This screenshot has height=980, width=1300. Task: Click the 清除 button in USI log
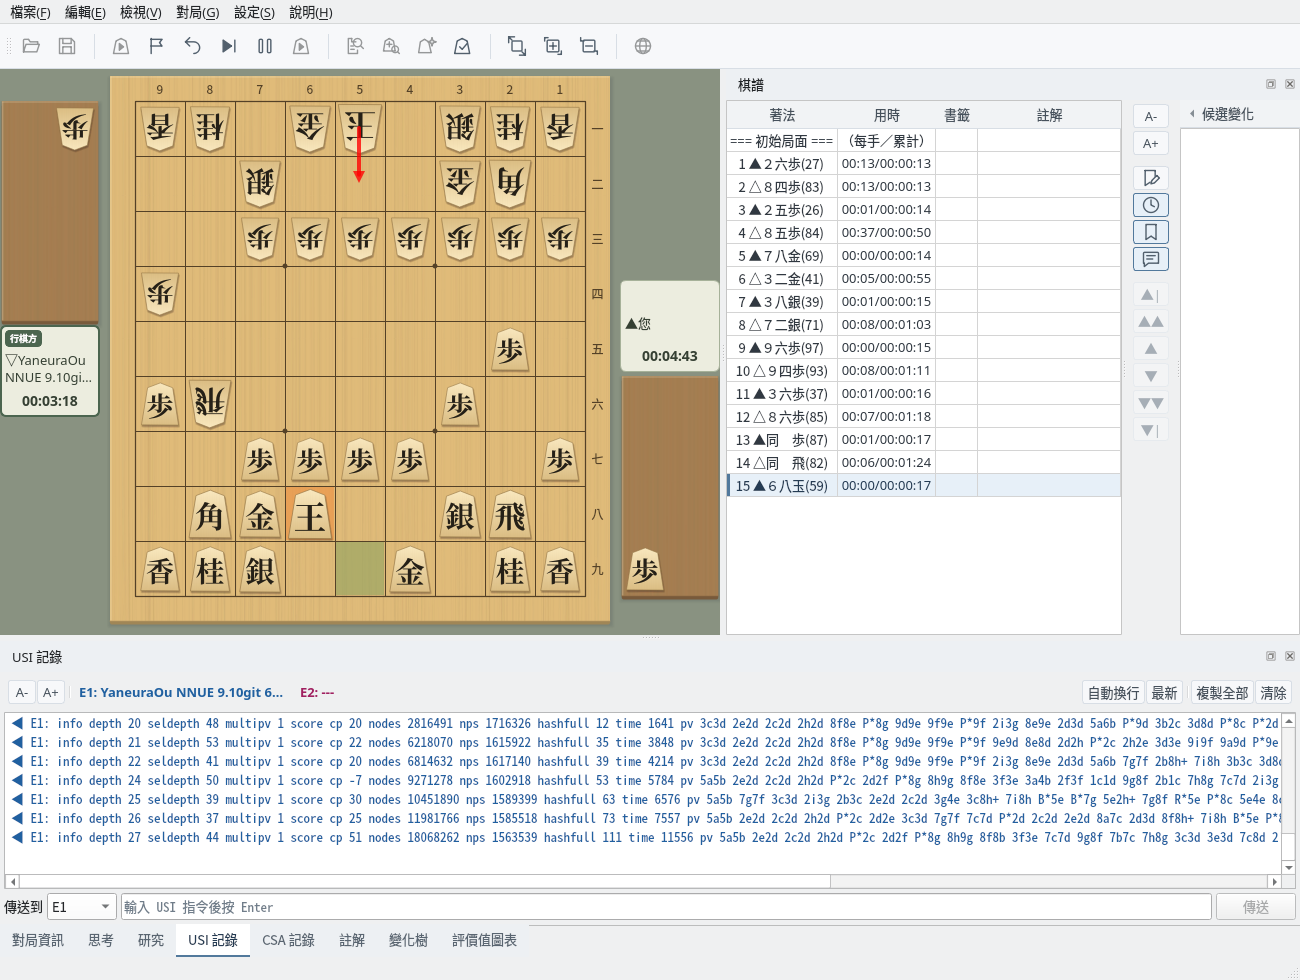[x=1274, y=693]
